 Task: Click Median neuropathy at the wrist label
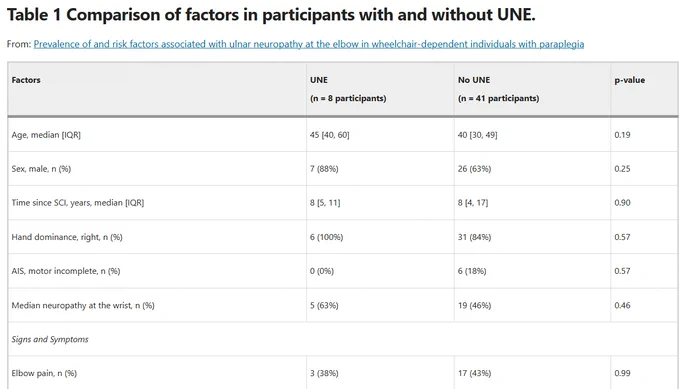pyautogui.click(x=83, y=305)
